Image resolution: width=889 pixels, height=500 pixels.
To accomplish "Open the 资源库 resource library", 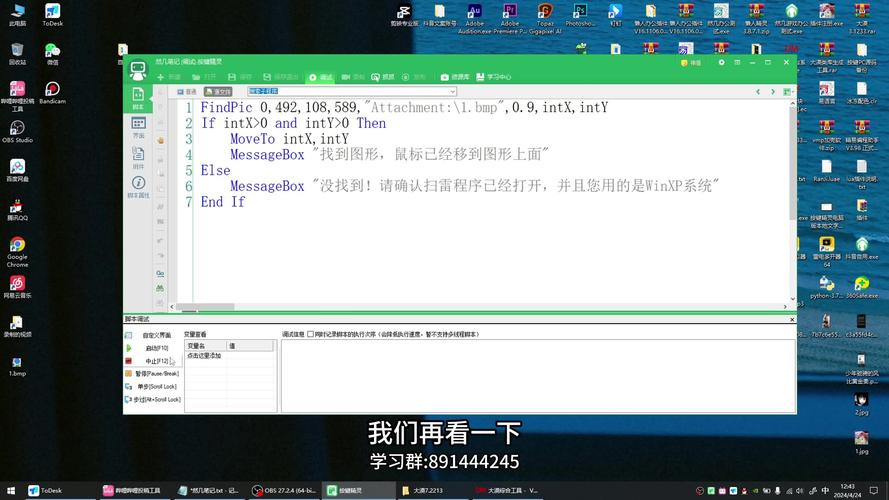I will tap(455, 77).
